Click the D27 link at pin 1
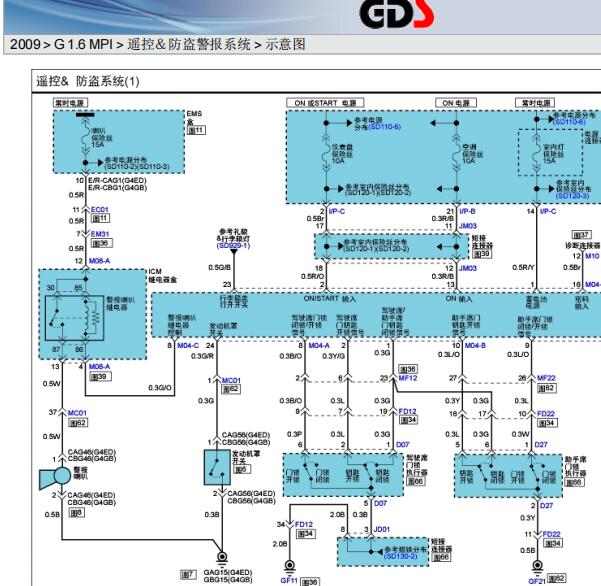Image resolution: width=601 pixels, height=586 pixels. (541, 445)
